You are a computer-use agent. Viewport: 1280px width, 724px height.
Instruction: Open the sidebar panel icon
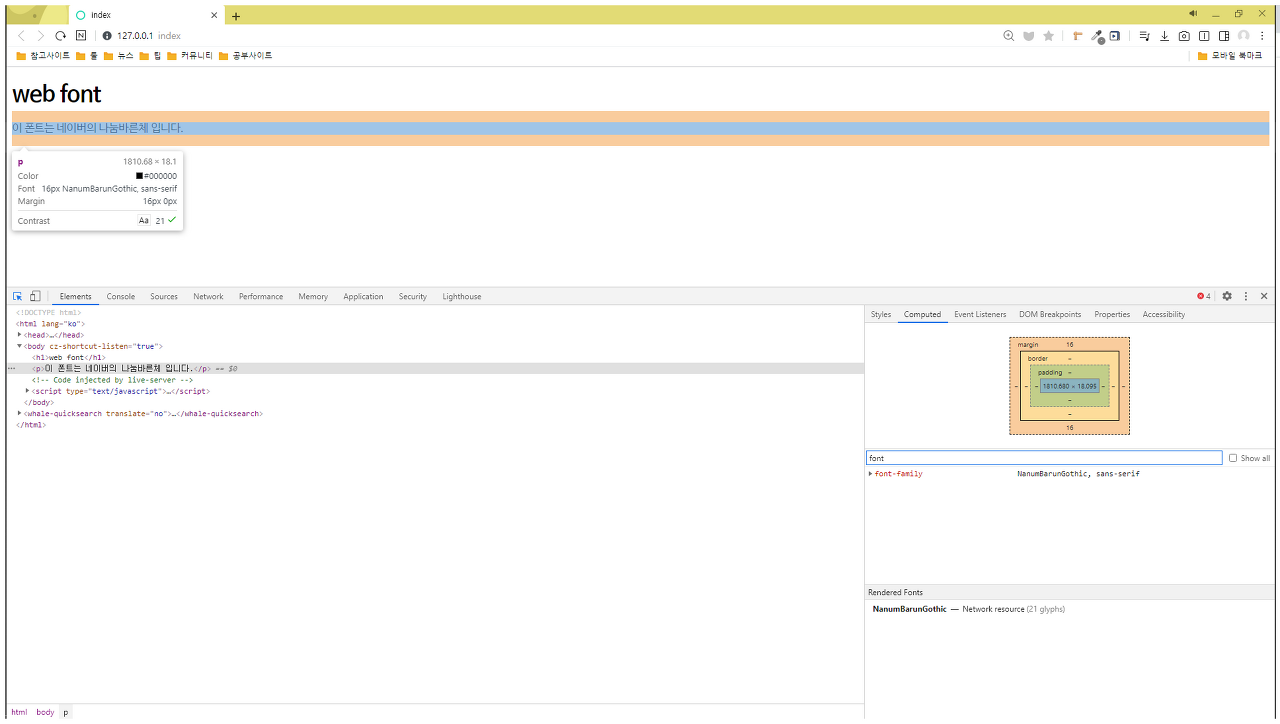click(x=1224, y=36)
